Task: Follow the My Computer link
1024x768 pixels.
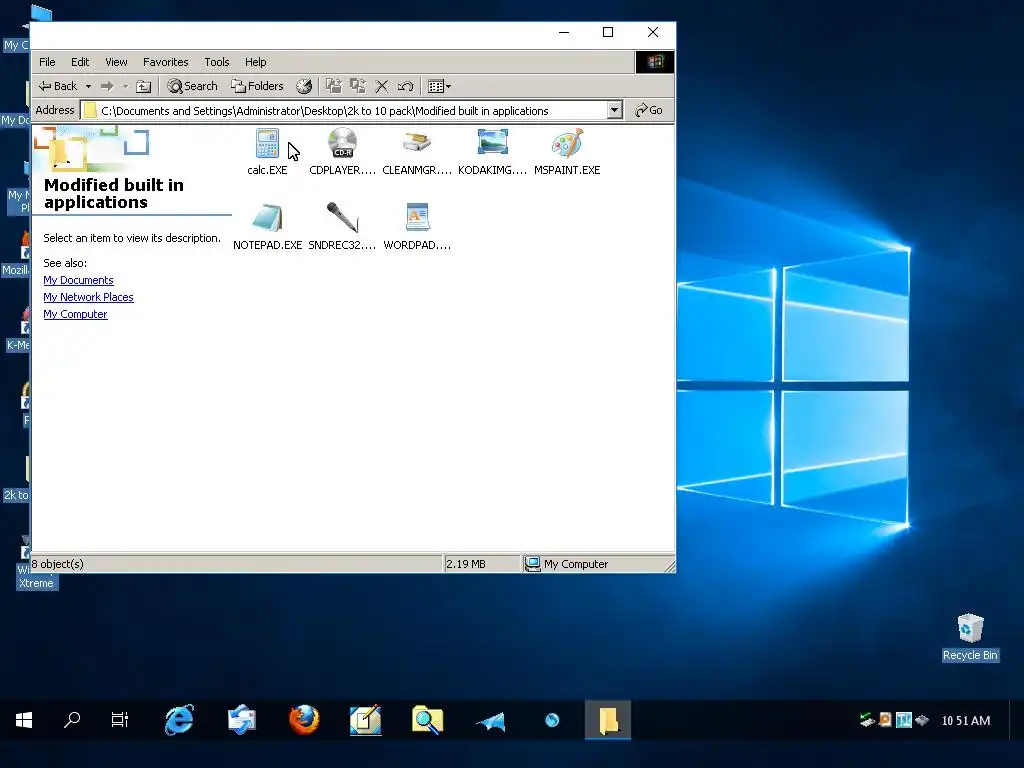Action: [75, 314]
